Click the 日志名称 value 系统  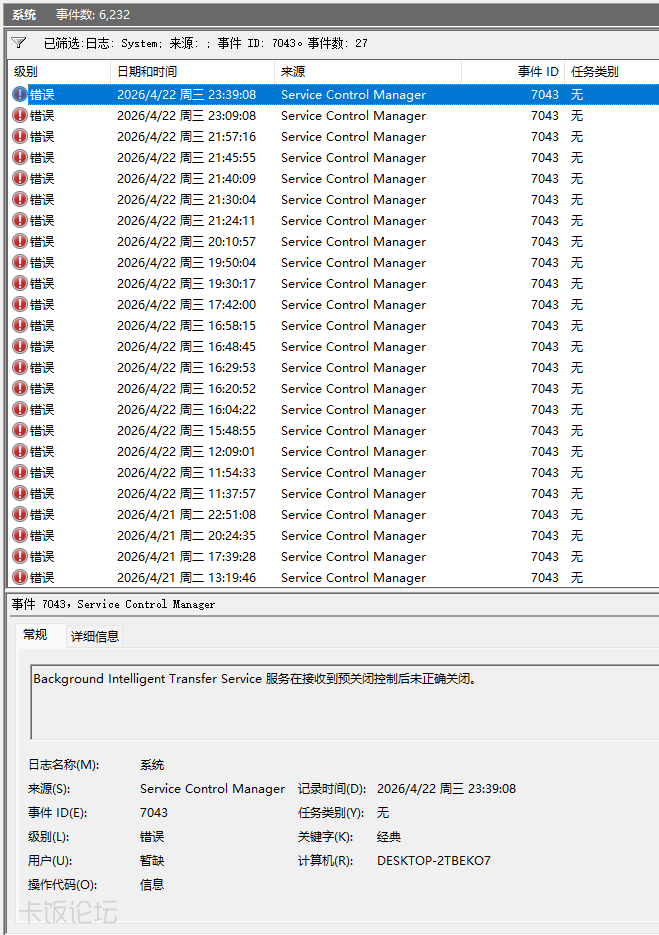click(152, 764)
